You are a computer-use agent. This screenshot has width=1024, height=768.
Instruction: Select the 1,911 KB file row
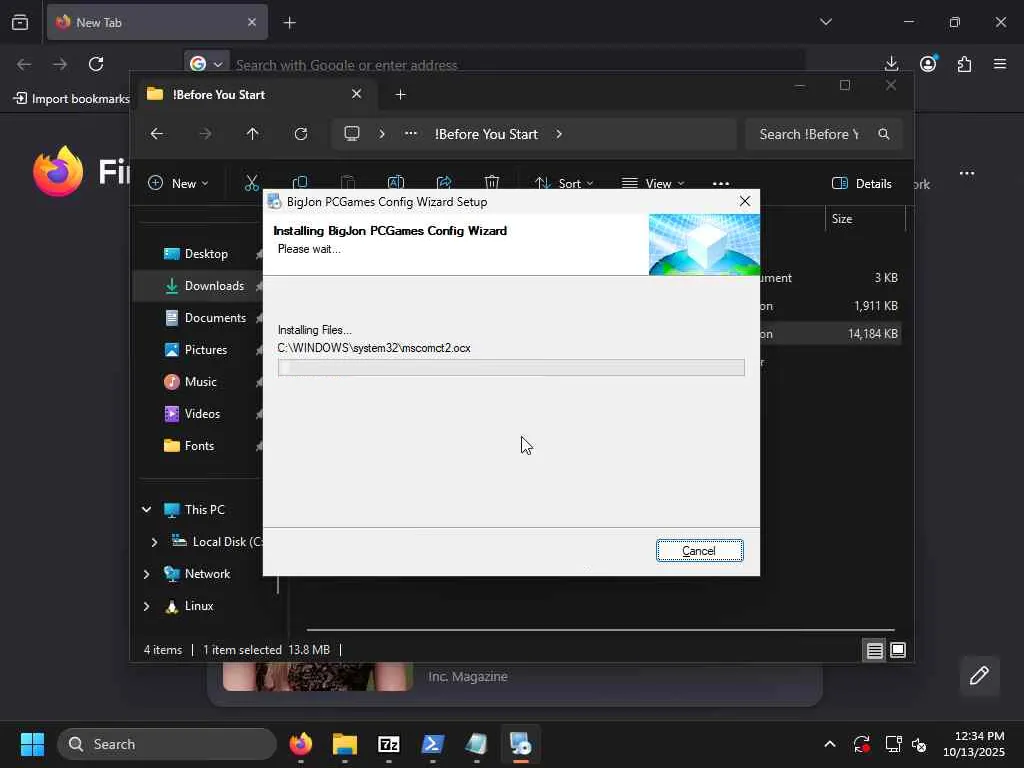point(829,306)
